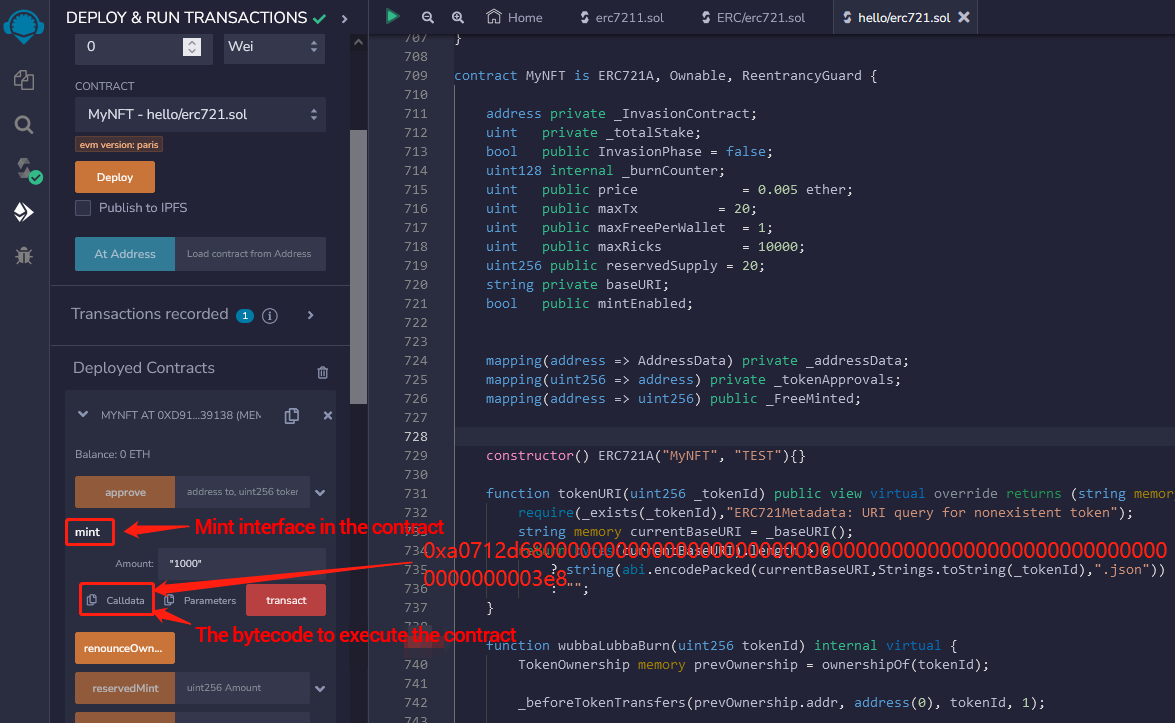Click the 'bool public mintEnabled;' code line
Viewport: 1175px width, 723px height.
pos(589,303)
